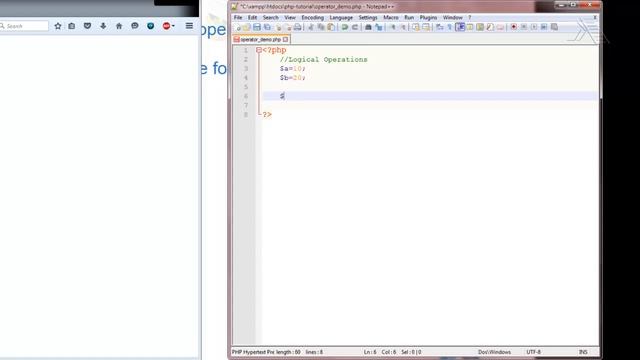Open the Plugins menu
This screenshot has width=640, height=360.
click(428, 18)
